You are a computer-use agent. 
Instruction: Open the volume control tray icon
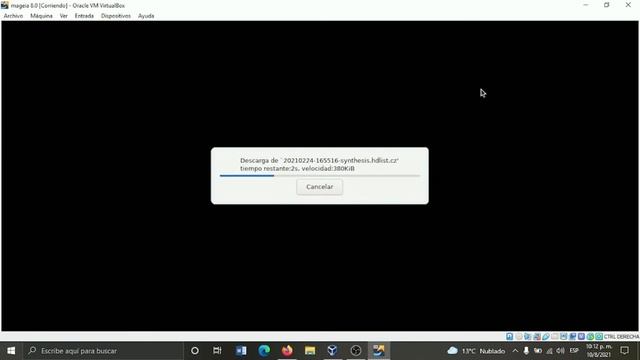pyautogui.click(x=560, y=351)
